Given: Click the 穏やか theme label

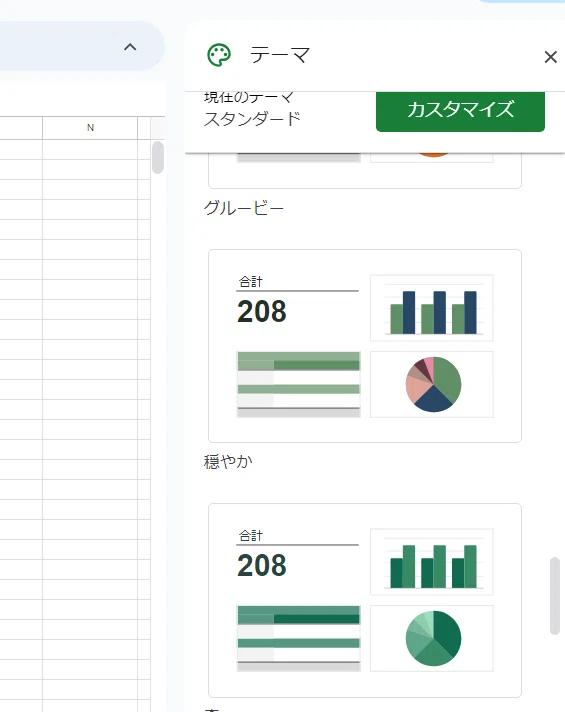Looking at the screenshot, I should tap(228, 461).
